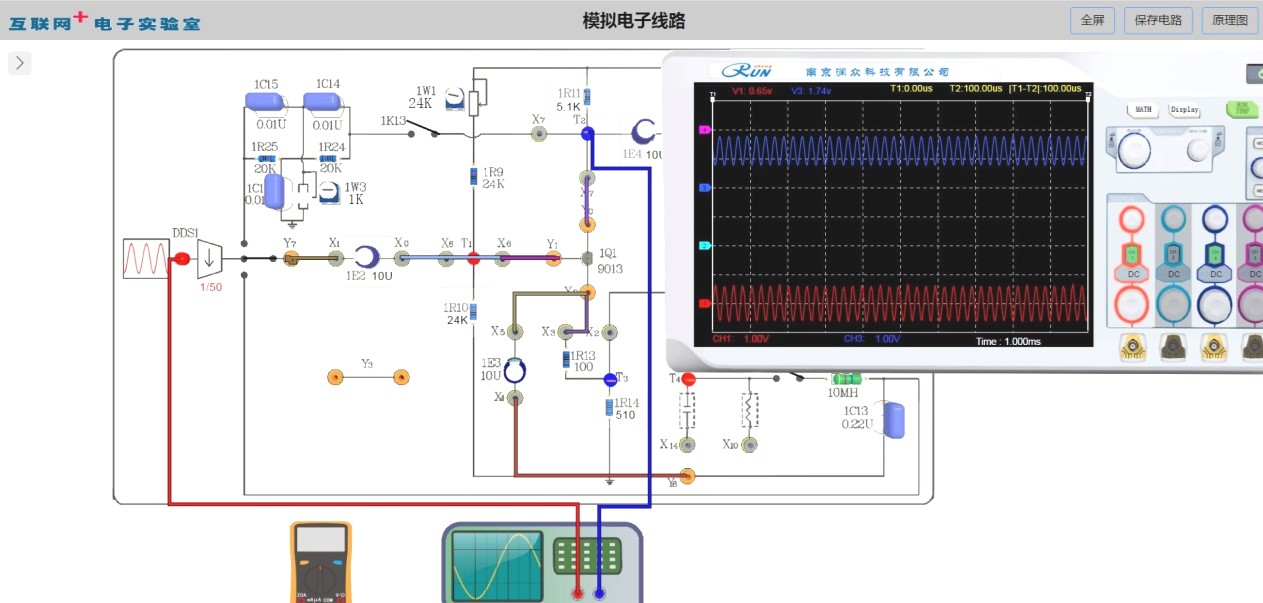Viewport: 1263px width, 603px height.
Task: Click the 1W1 24K potentiometer knob
Action: (455, 100)
